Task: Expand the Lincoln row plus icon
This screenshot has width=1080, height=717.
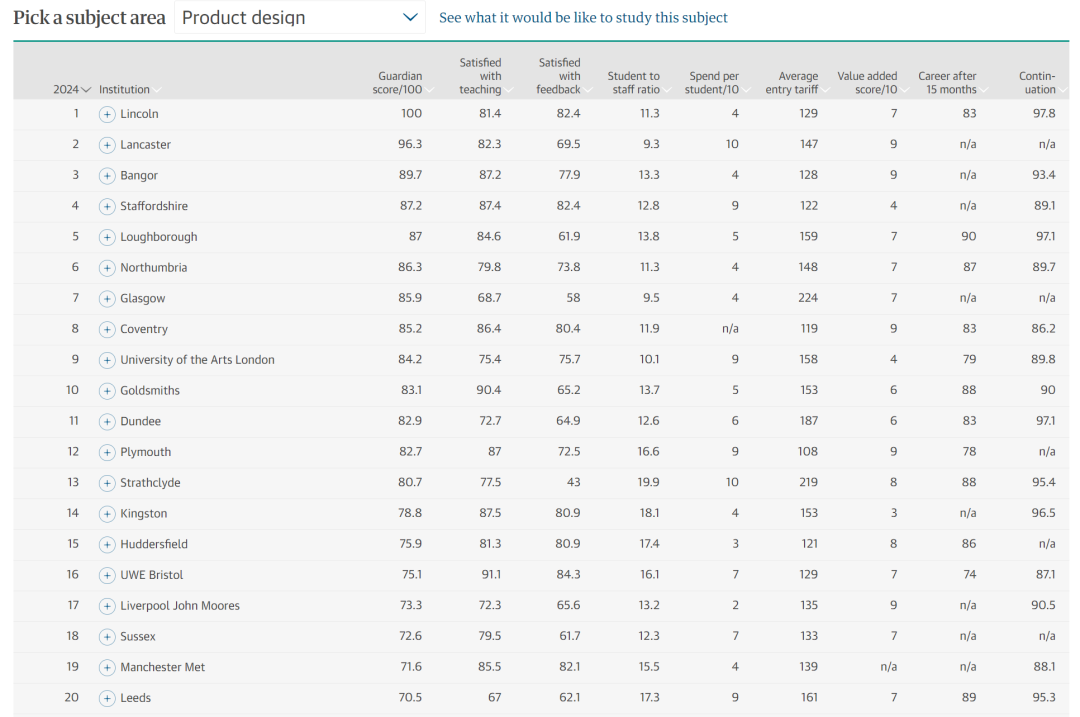Action: pyautogui.click(x=107, y=114)
